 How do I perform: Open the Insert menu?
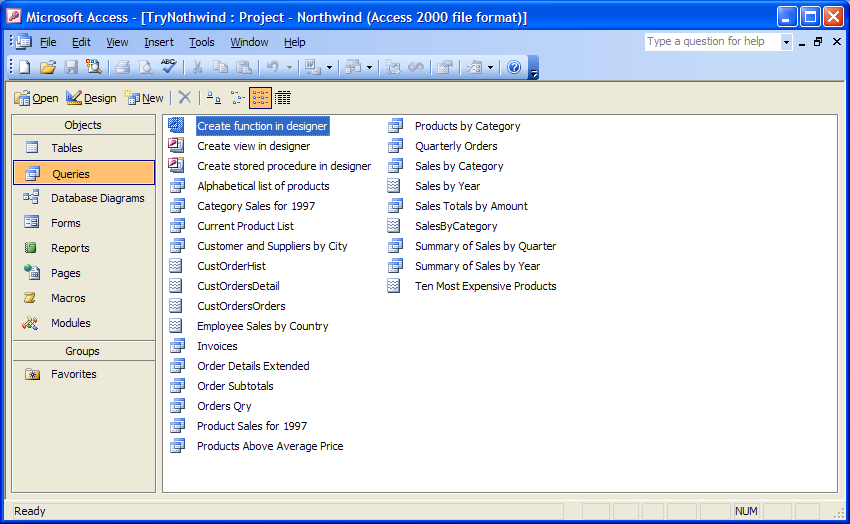click(158, 42)
